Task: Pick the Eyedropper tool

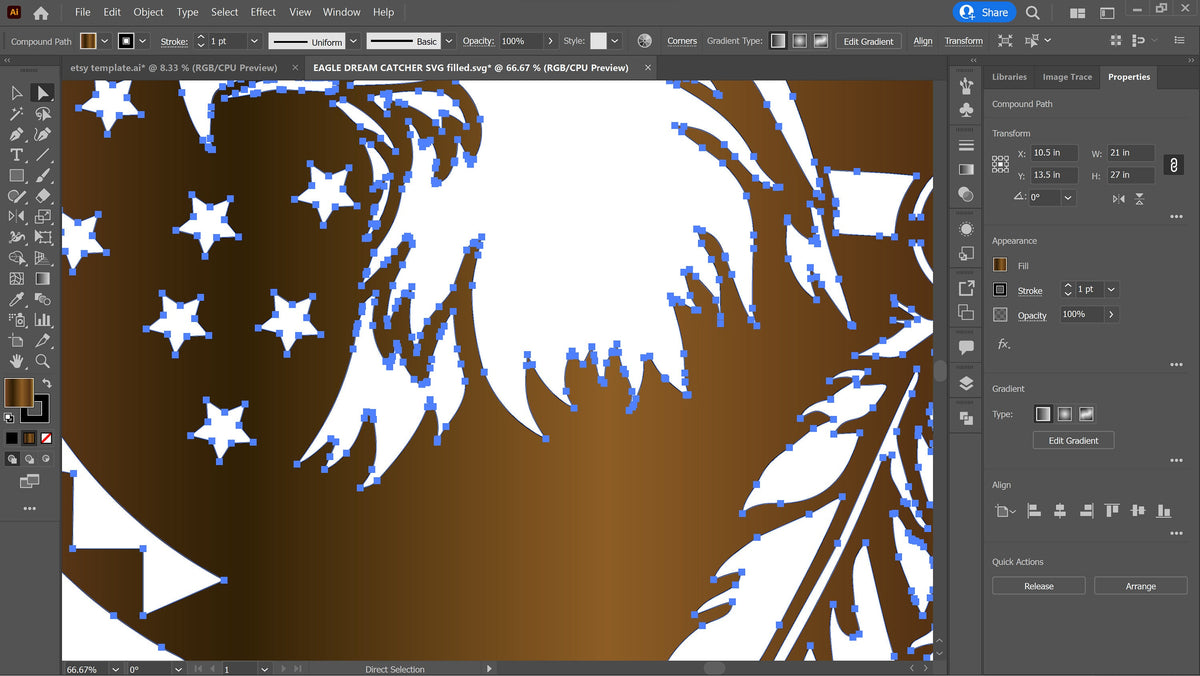Action: [17, 299]
